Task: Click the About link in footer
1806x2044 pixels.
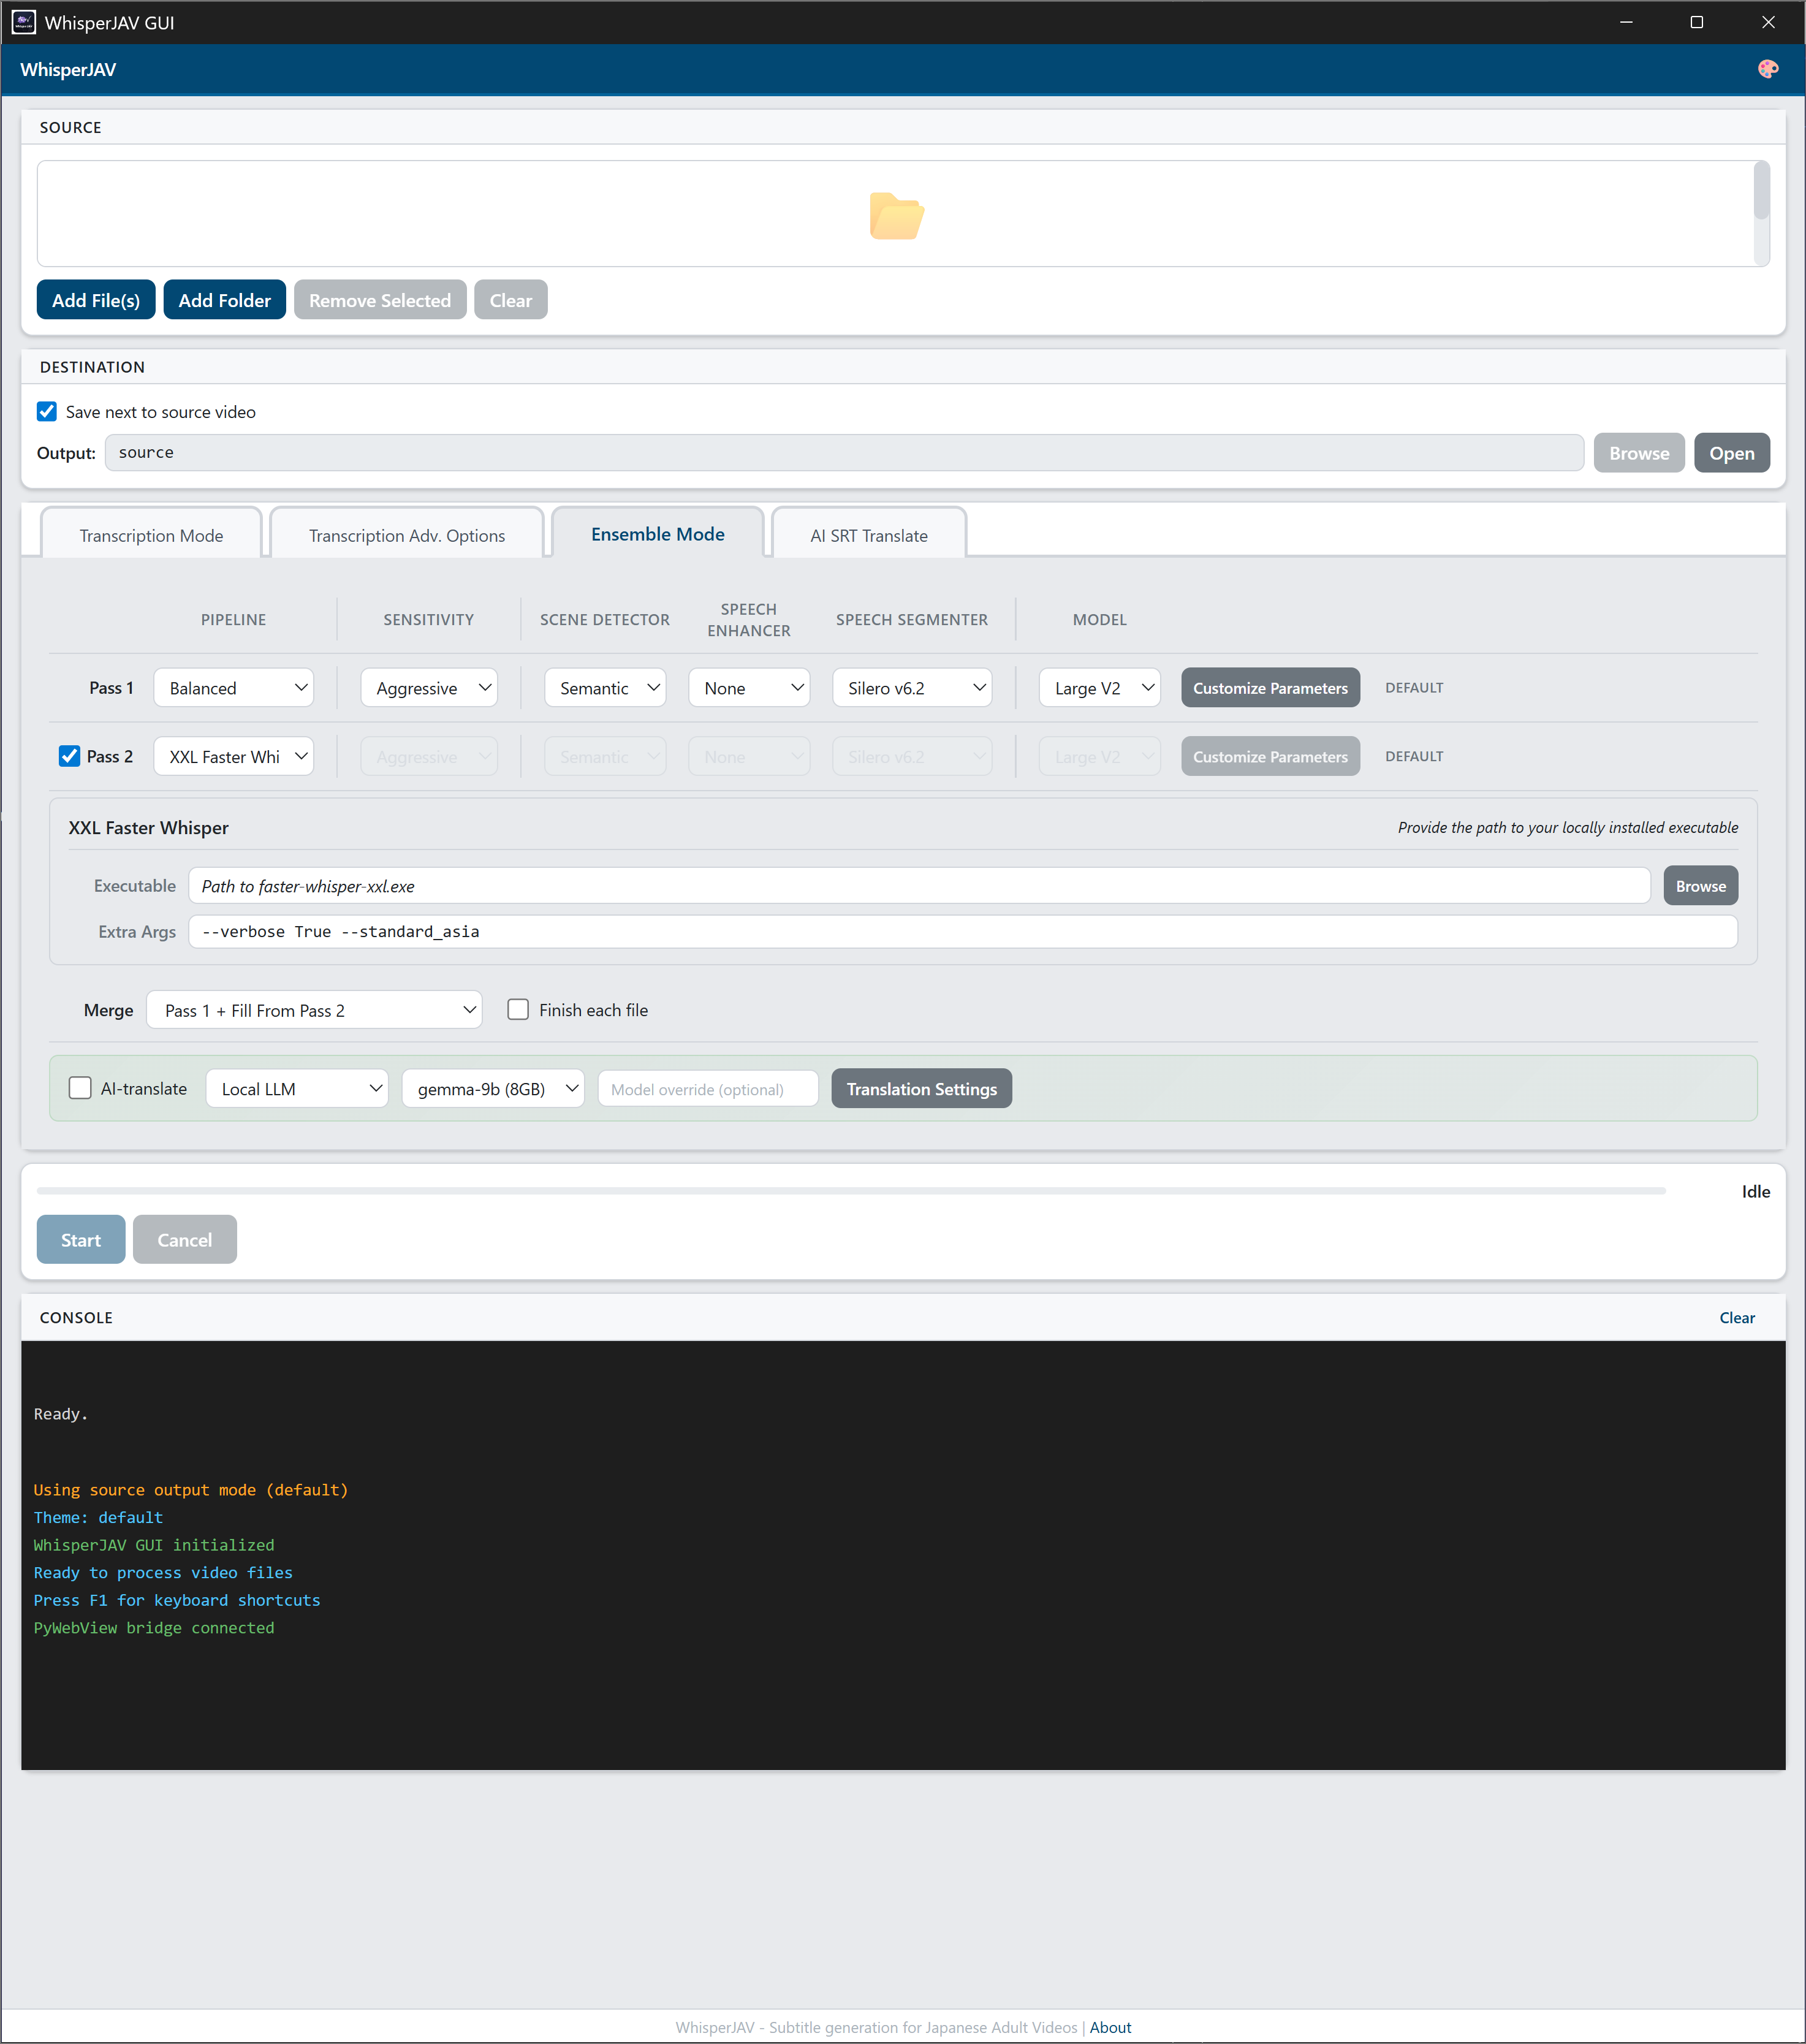Action: pos(1110,2027)
